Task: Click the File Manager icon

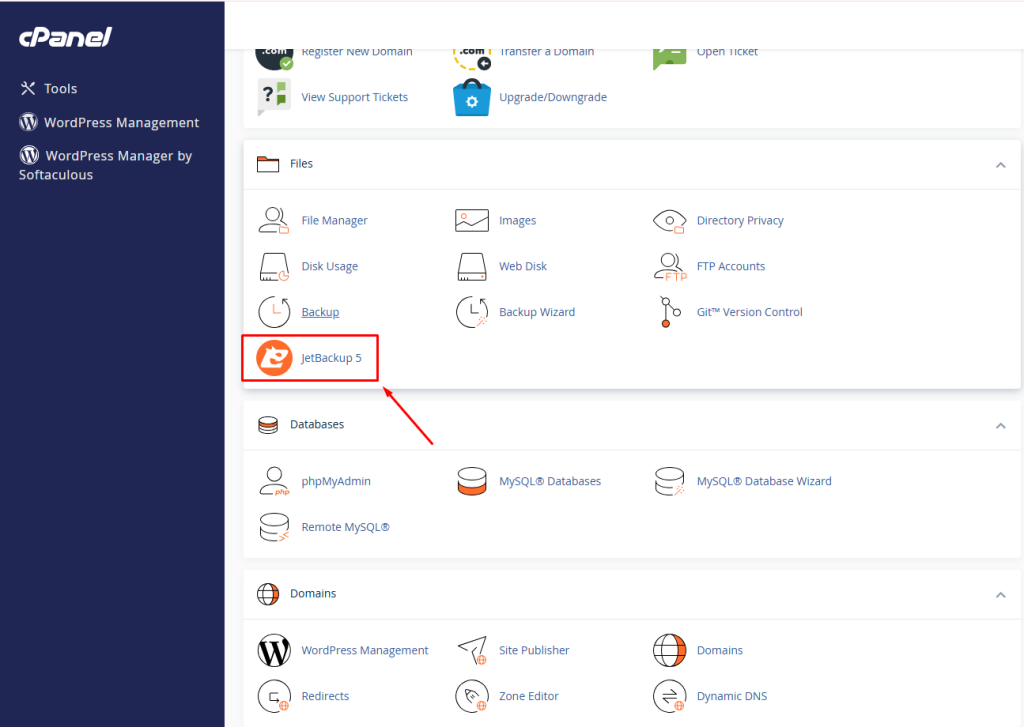Action: [274, 220]
